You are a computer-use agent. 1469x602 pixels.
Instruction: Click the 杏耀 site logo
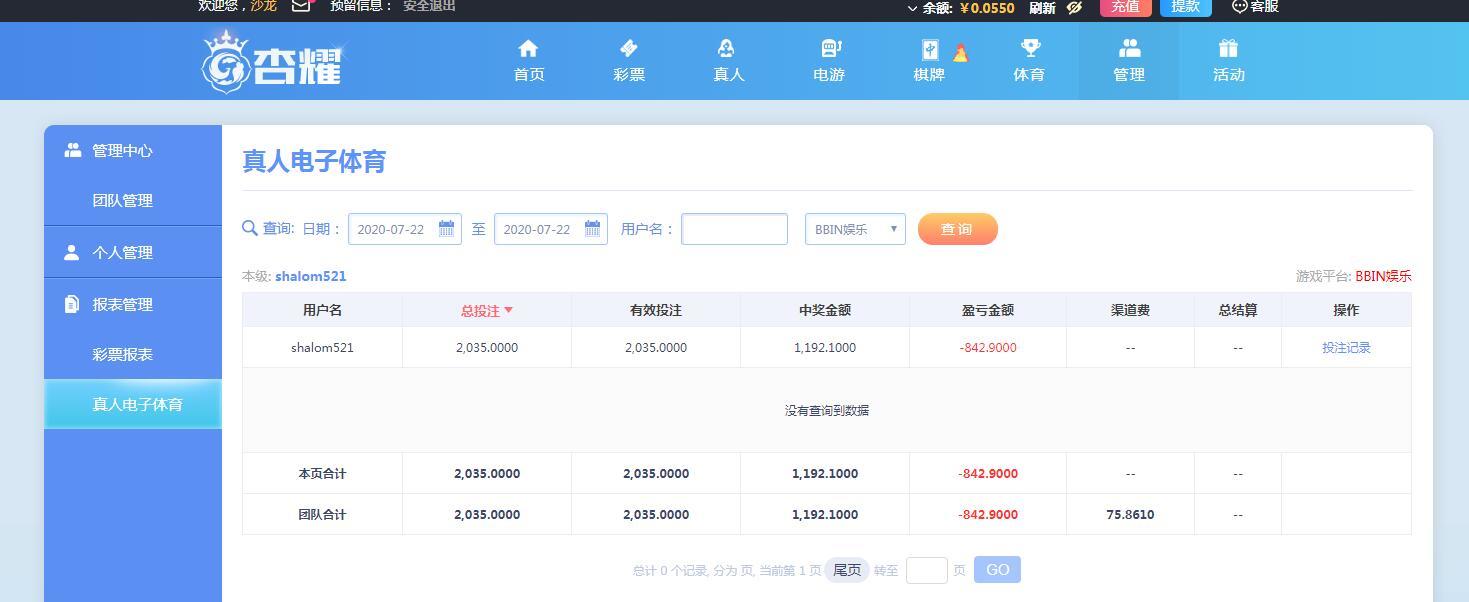coord(272,62)
